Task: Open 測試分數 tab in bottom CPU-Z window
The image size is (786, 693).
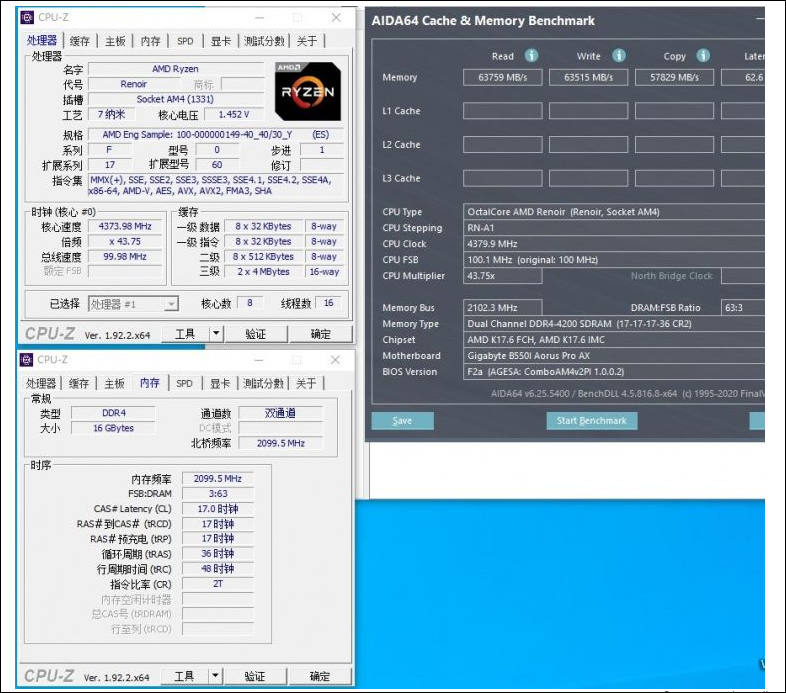Action: [263, 384]
